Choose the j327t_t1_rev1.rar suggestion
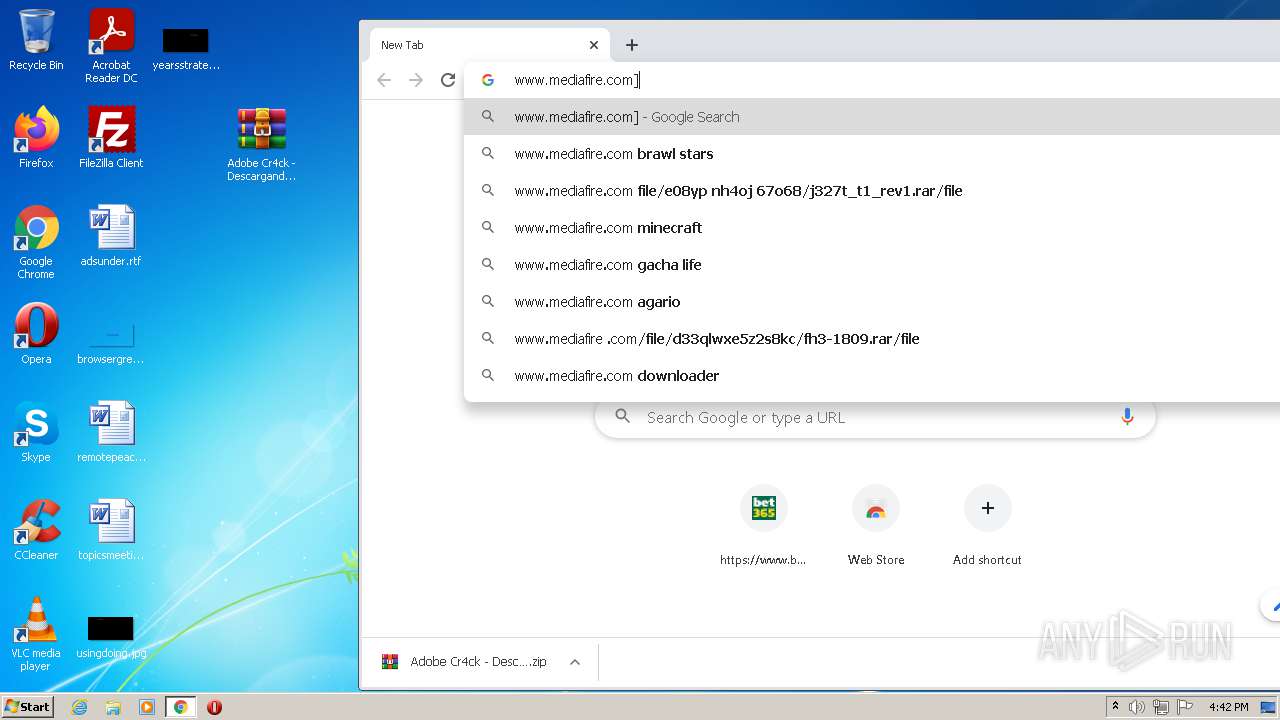Viewport: 1280px width, 720px height. tap(872, 191)
